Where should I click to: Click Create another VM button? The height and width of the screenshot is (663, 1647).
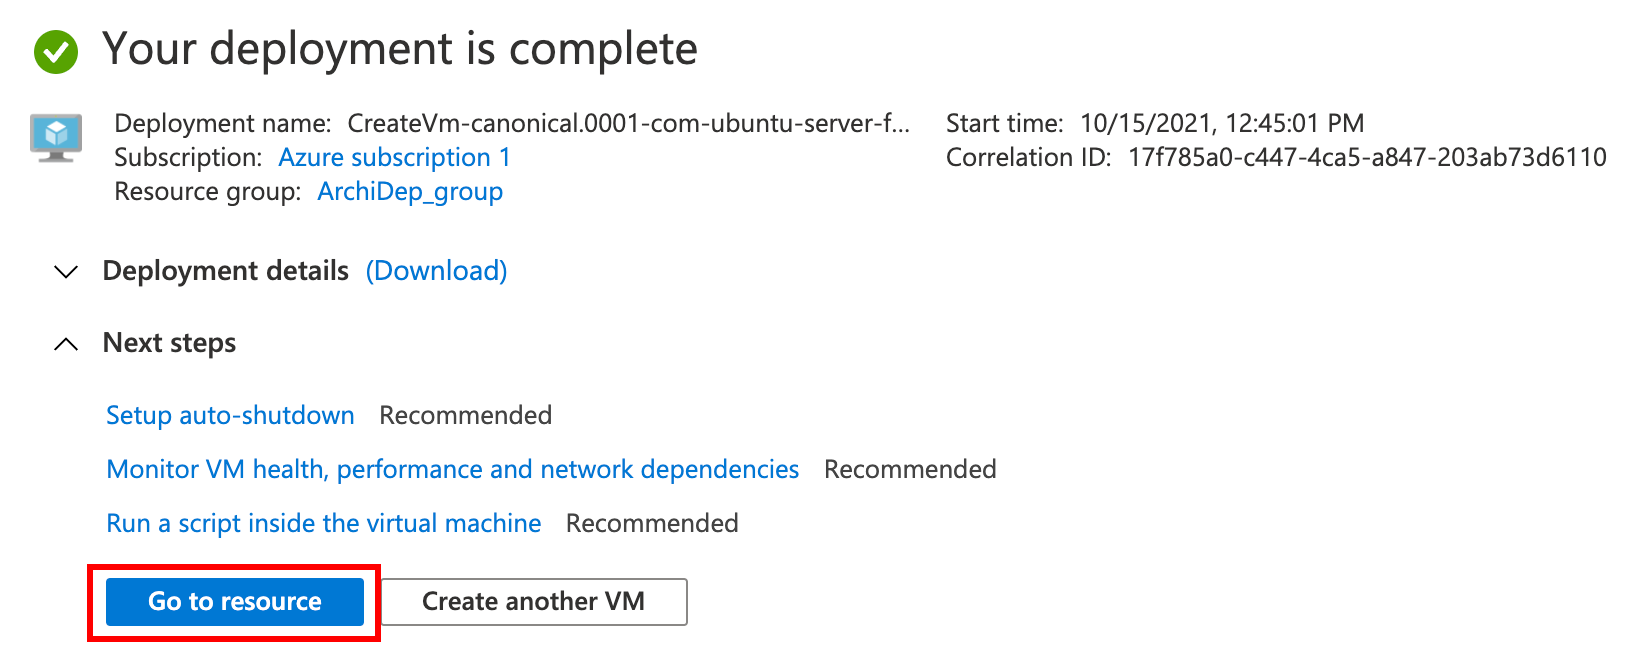click(533, 601)
